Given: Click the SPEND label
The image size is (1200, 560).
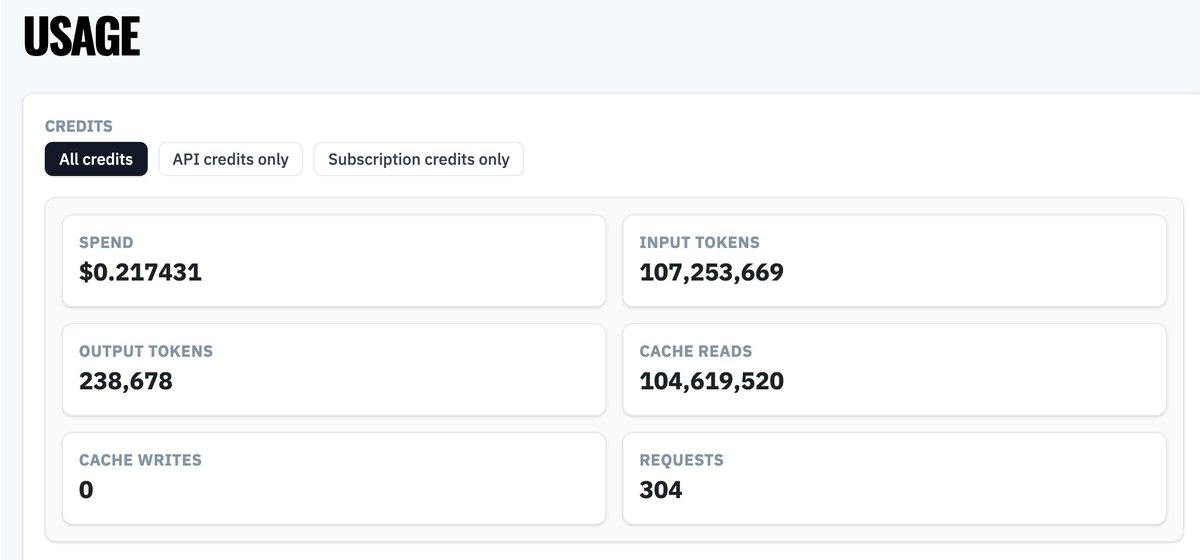Looking at the screenshot, I should click(x=106, y=242).
